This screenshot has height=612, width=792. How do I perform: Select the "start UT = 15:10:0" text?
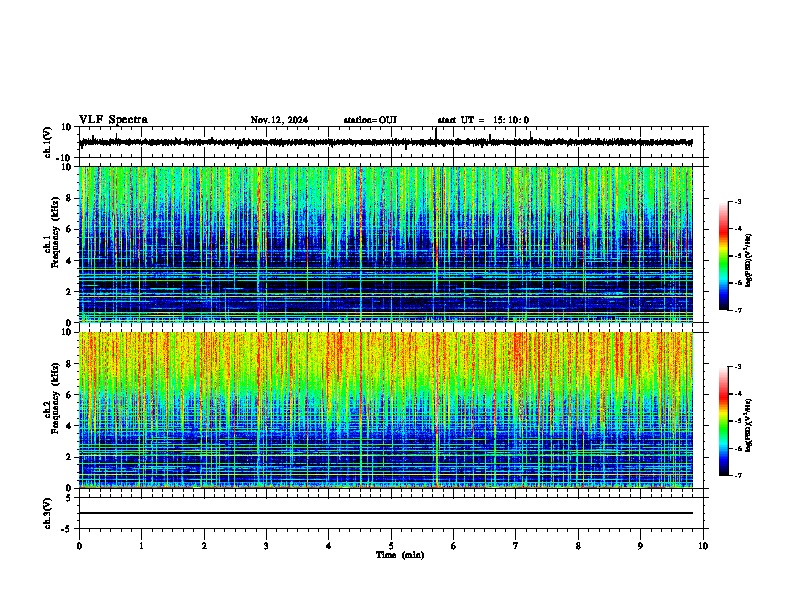pos(483,120)
